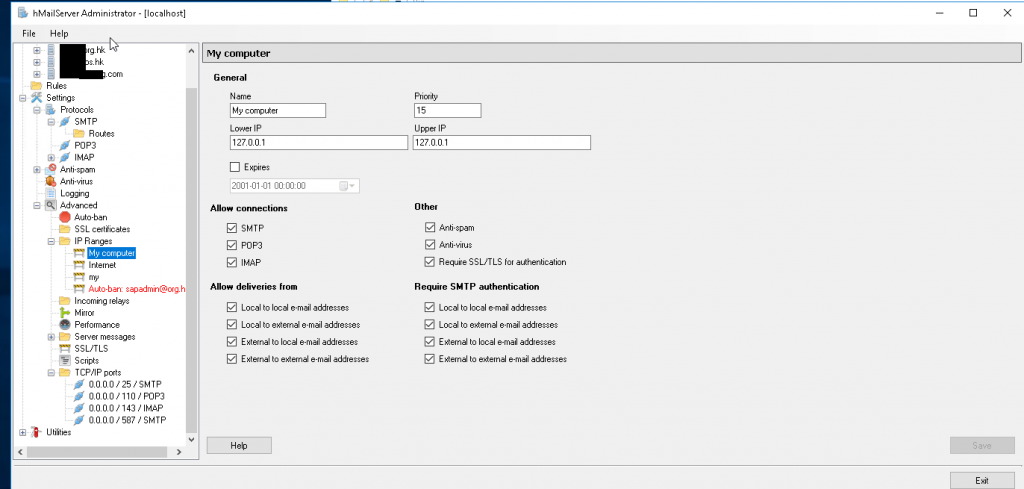Click the Lower IP input field
Viewport: 1024px width, 489px height.
pos(319,142)
